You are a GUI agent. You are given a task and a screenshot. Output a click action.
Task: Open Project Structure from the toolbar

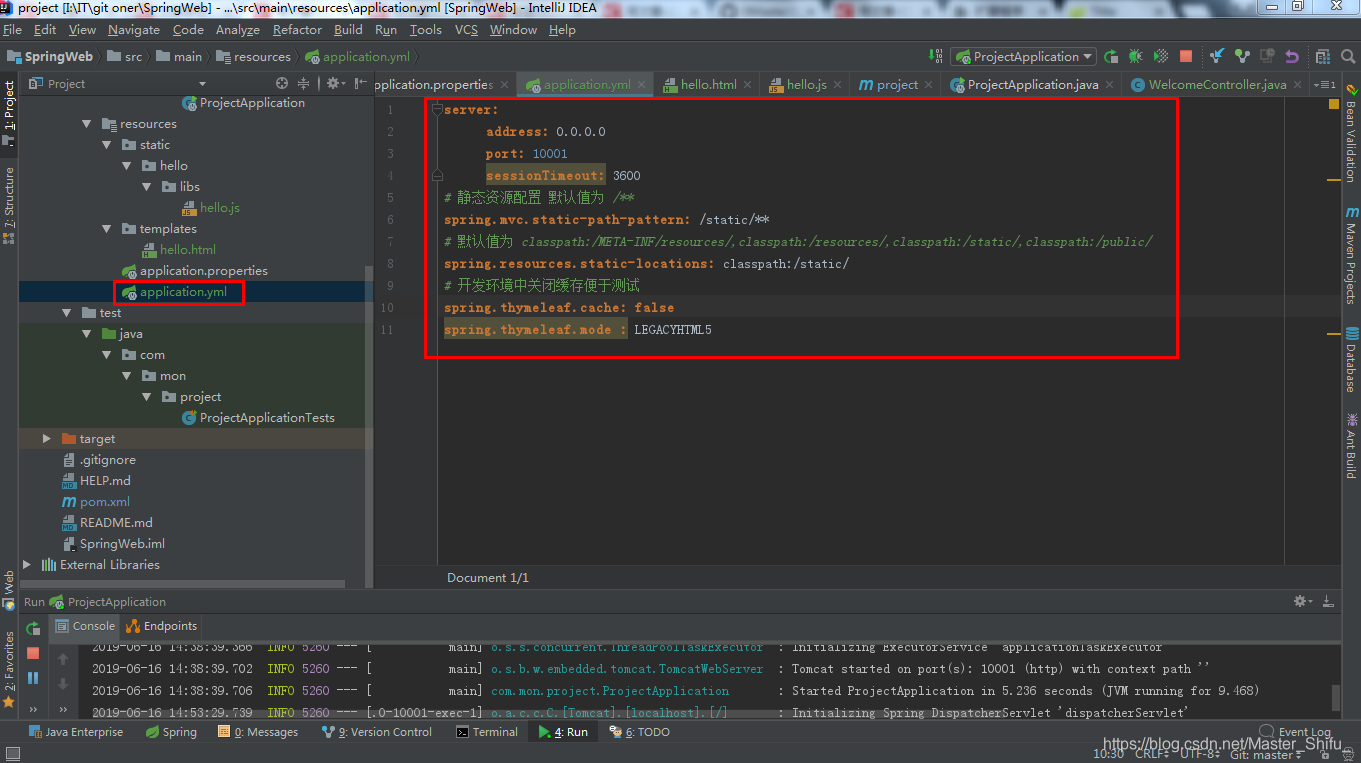pos(1323,57)
